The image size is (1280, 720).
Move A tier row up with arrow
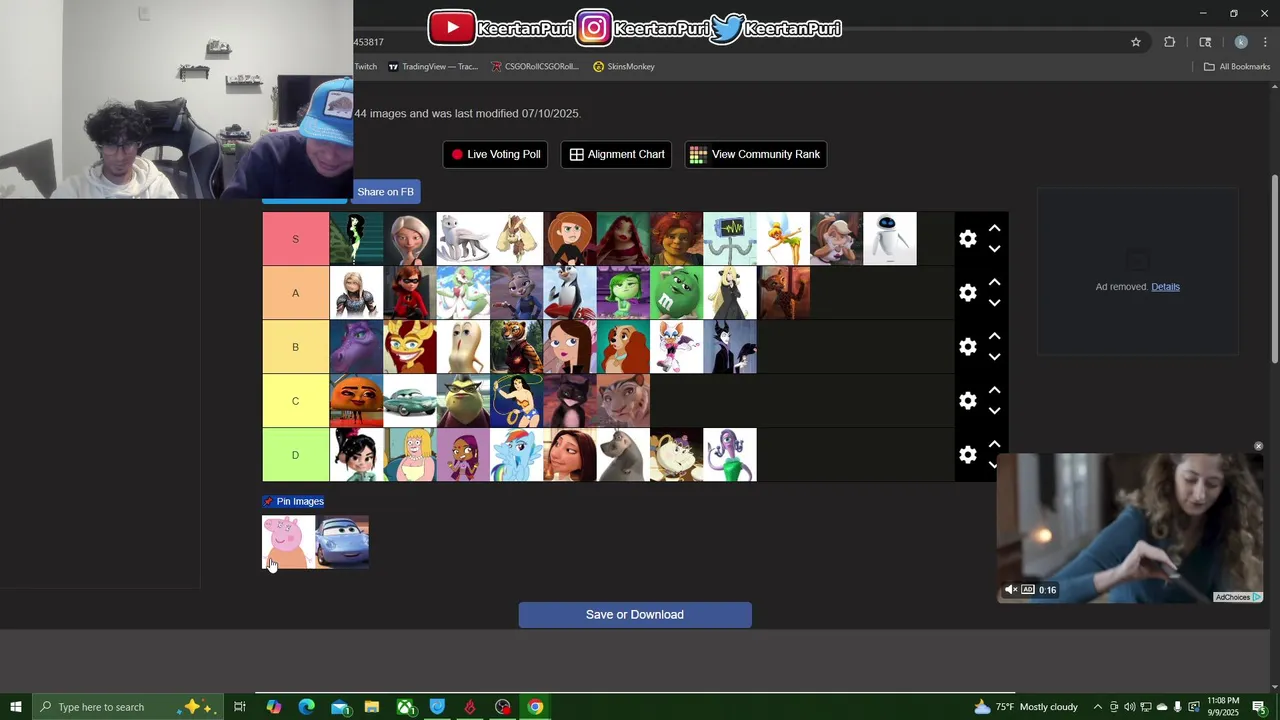(x=994, y=283)
